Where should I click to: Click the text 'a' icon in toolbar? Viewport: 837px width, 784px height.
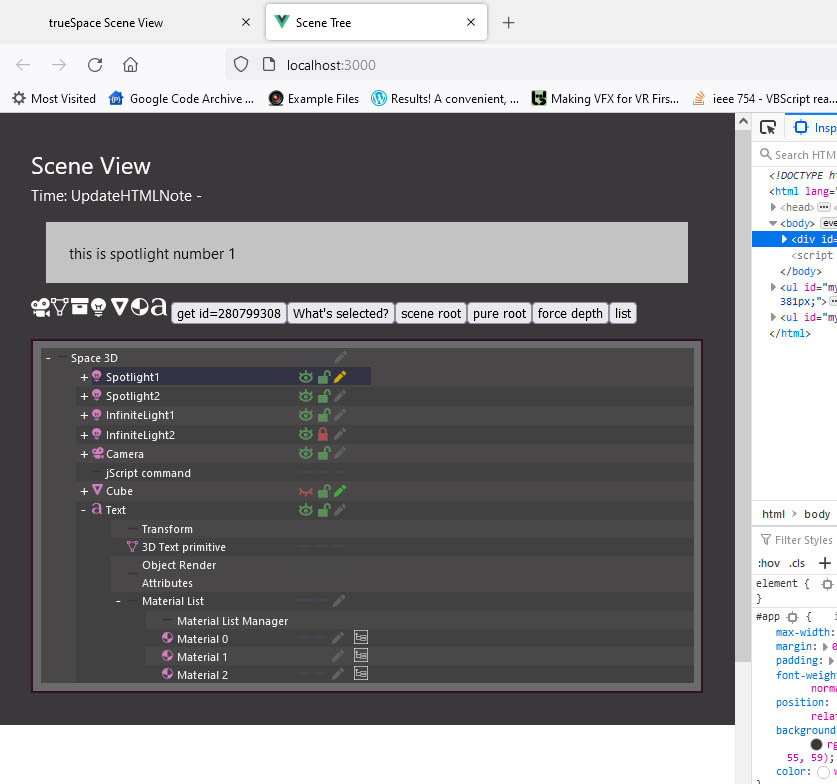click(x=159, y=307)
